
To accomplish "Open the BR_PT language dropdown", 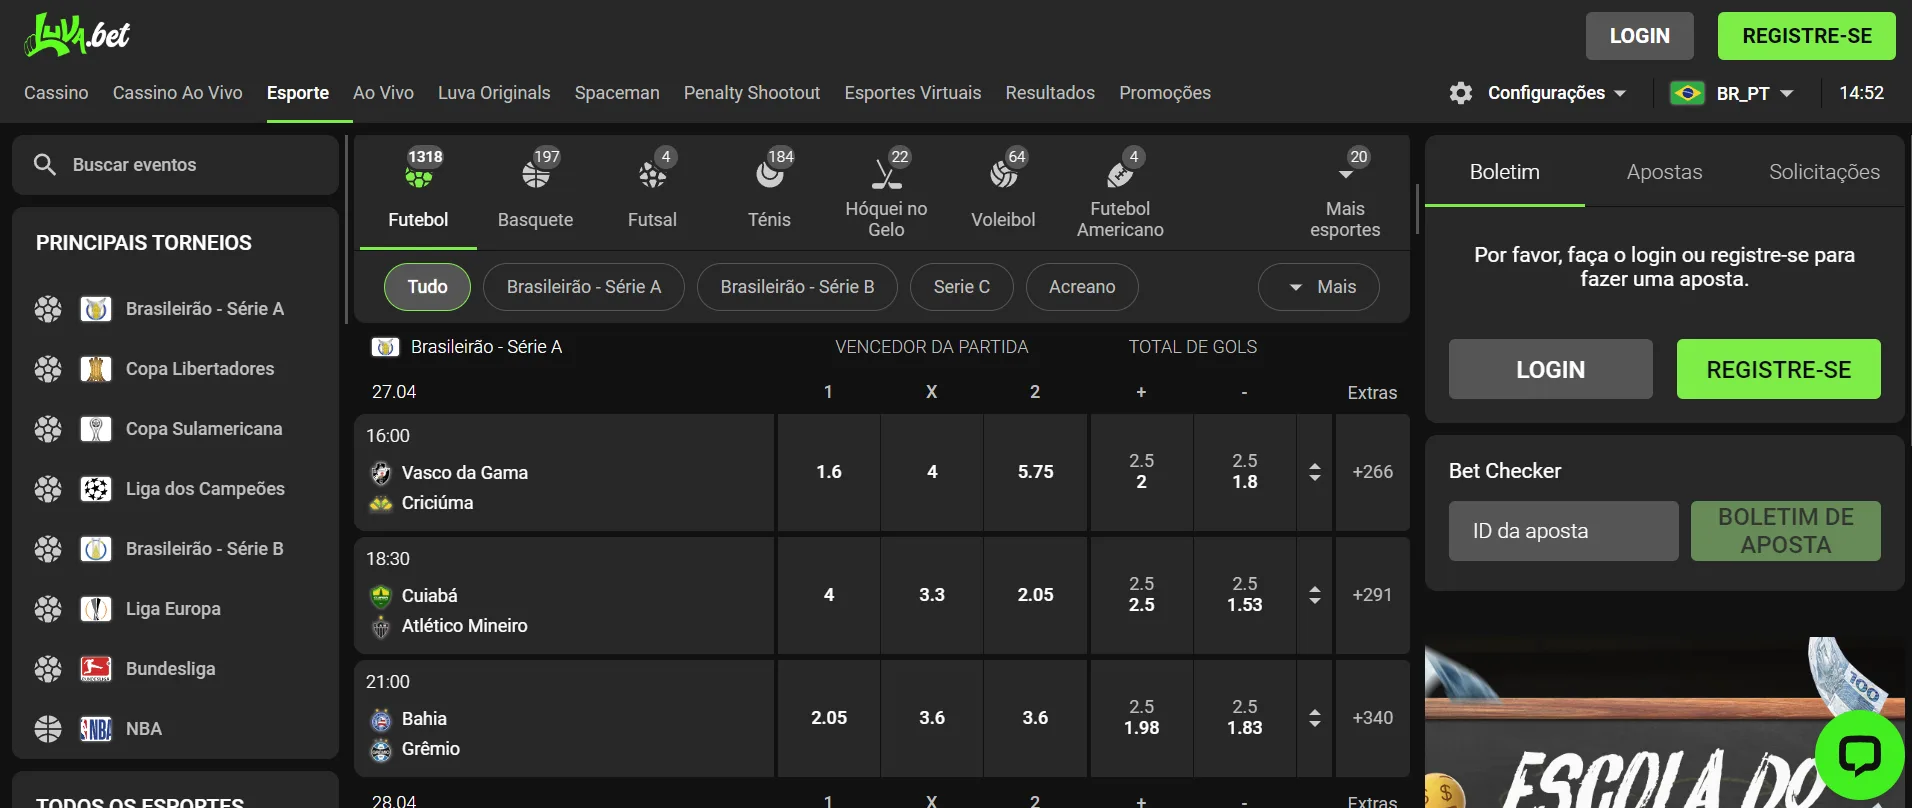I will click(x=1732, y=93).
